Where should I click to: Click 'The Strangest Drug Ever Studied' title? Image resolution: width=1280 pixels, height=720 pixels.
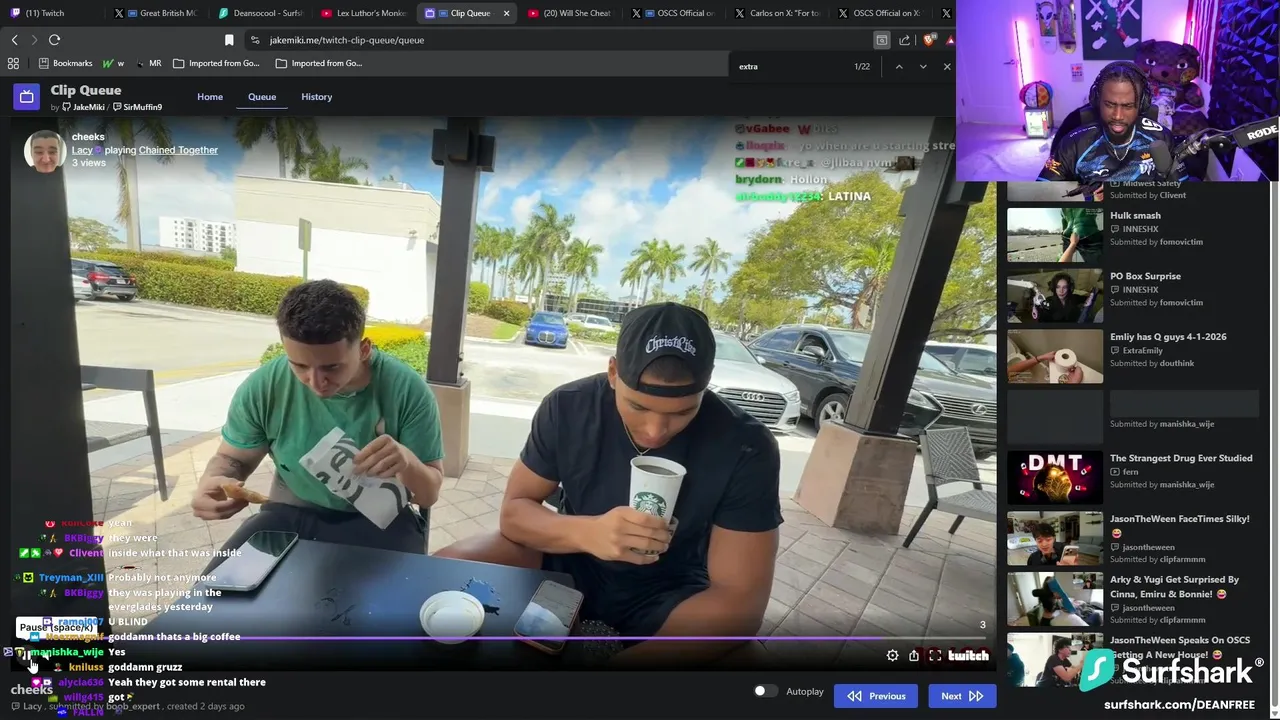coord(1181,458)
